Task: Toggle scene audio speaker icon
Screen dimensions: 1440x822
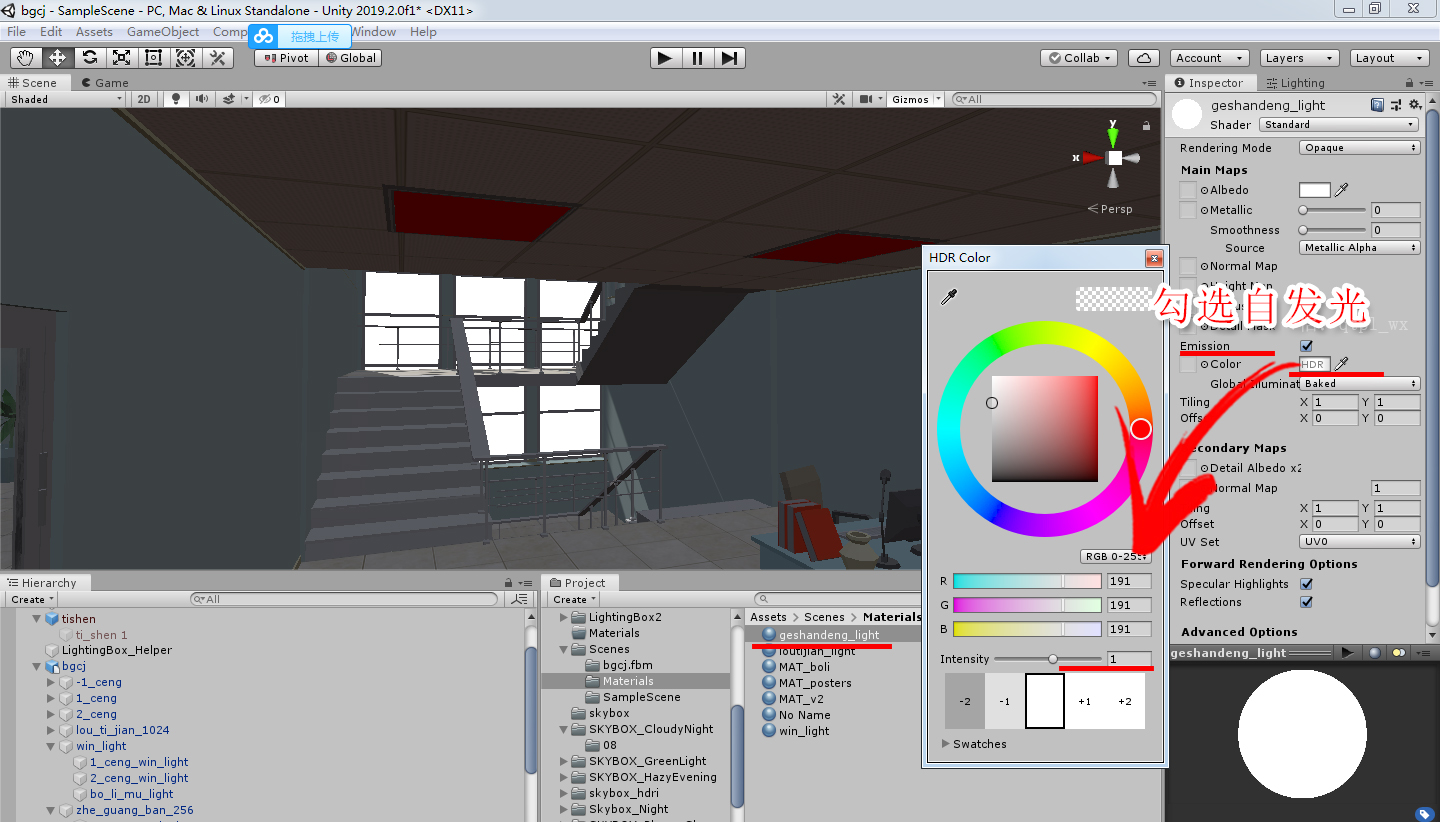Action: (x=203, y=99)
